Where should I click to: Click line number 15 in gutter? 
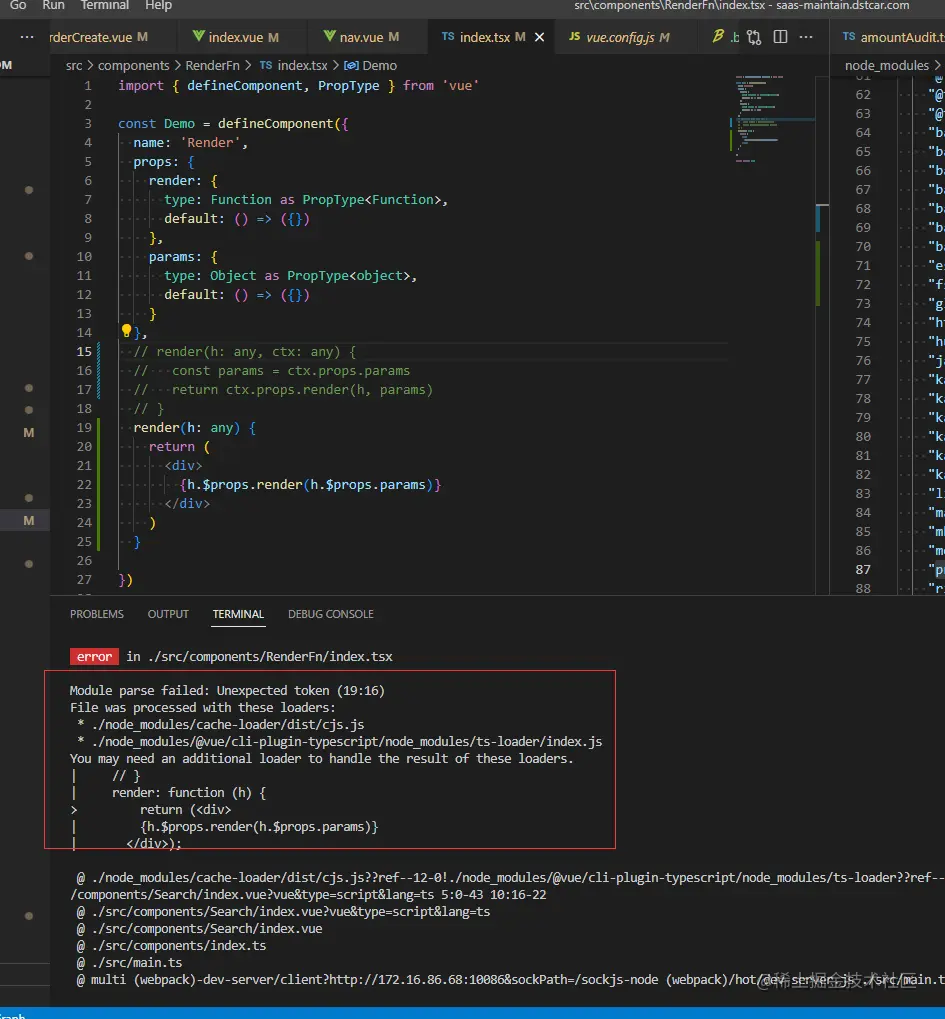click(x=84, y=352)
